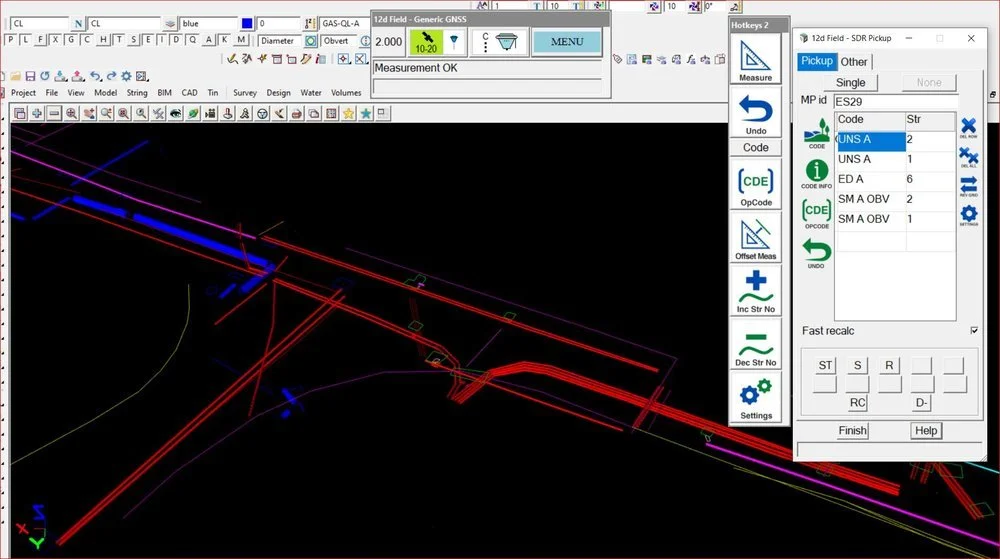This screenshot has width=1000, height=559.
Task: Click Dec Str No hotkey
Action: tap(755, 344)
